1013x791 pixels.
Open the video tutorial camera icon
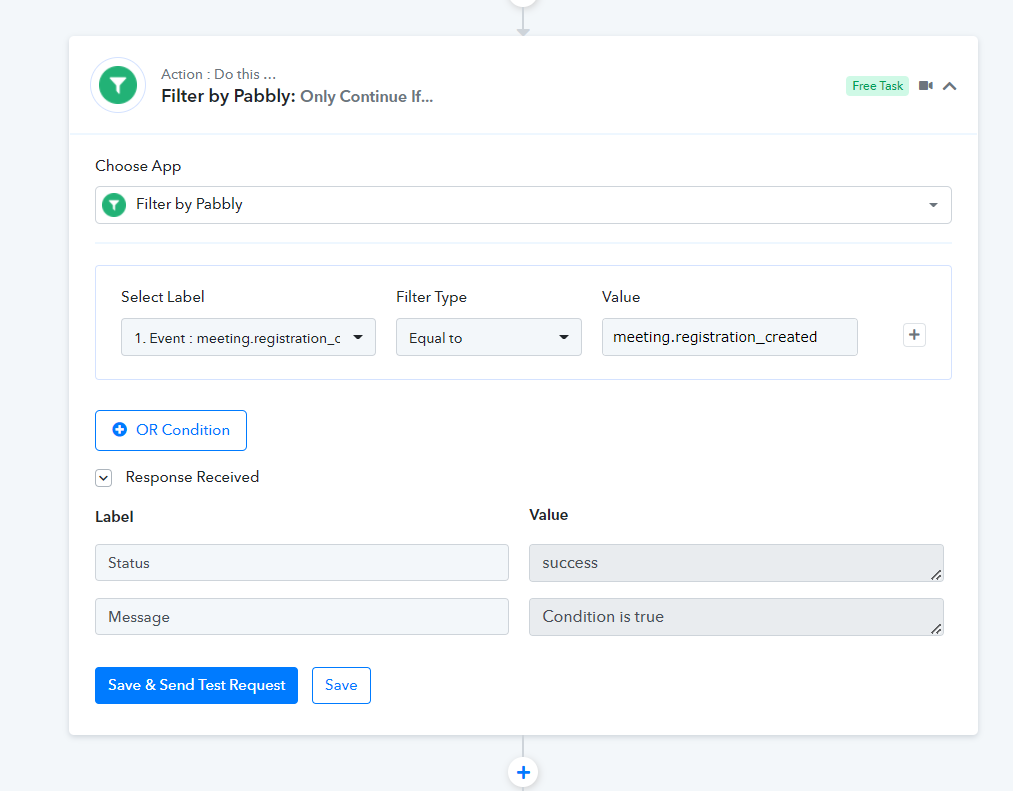[926, 86]
